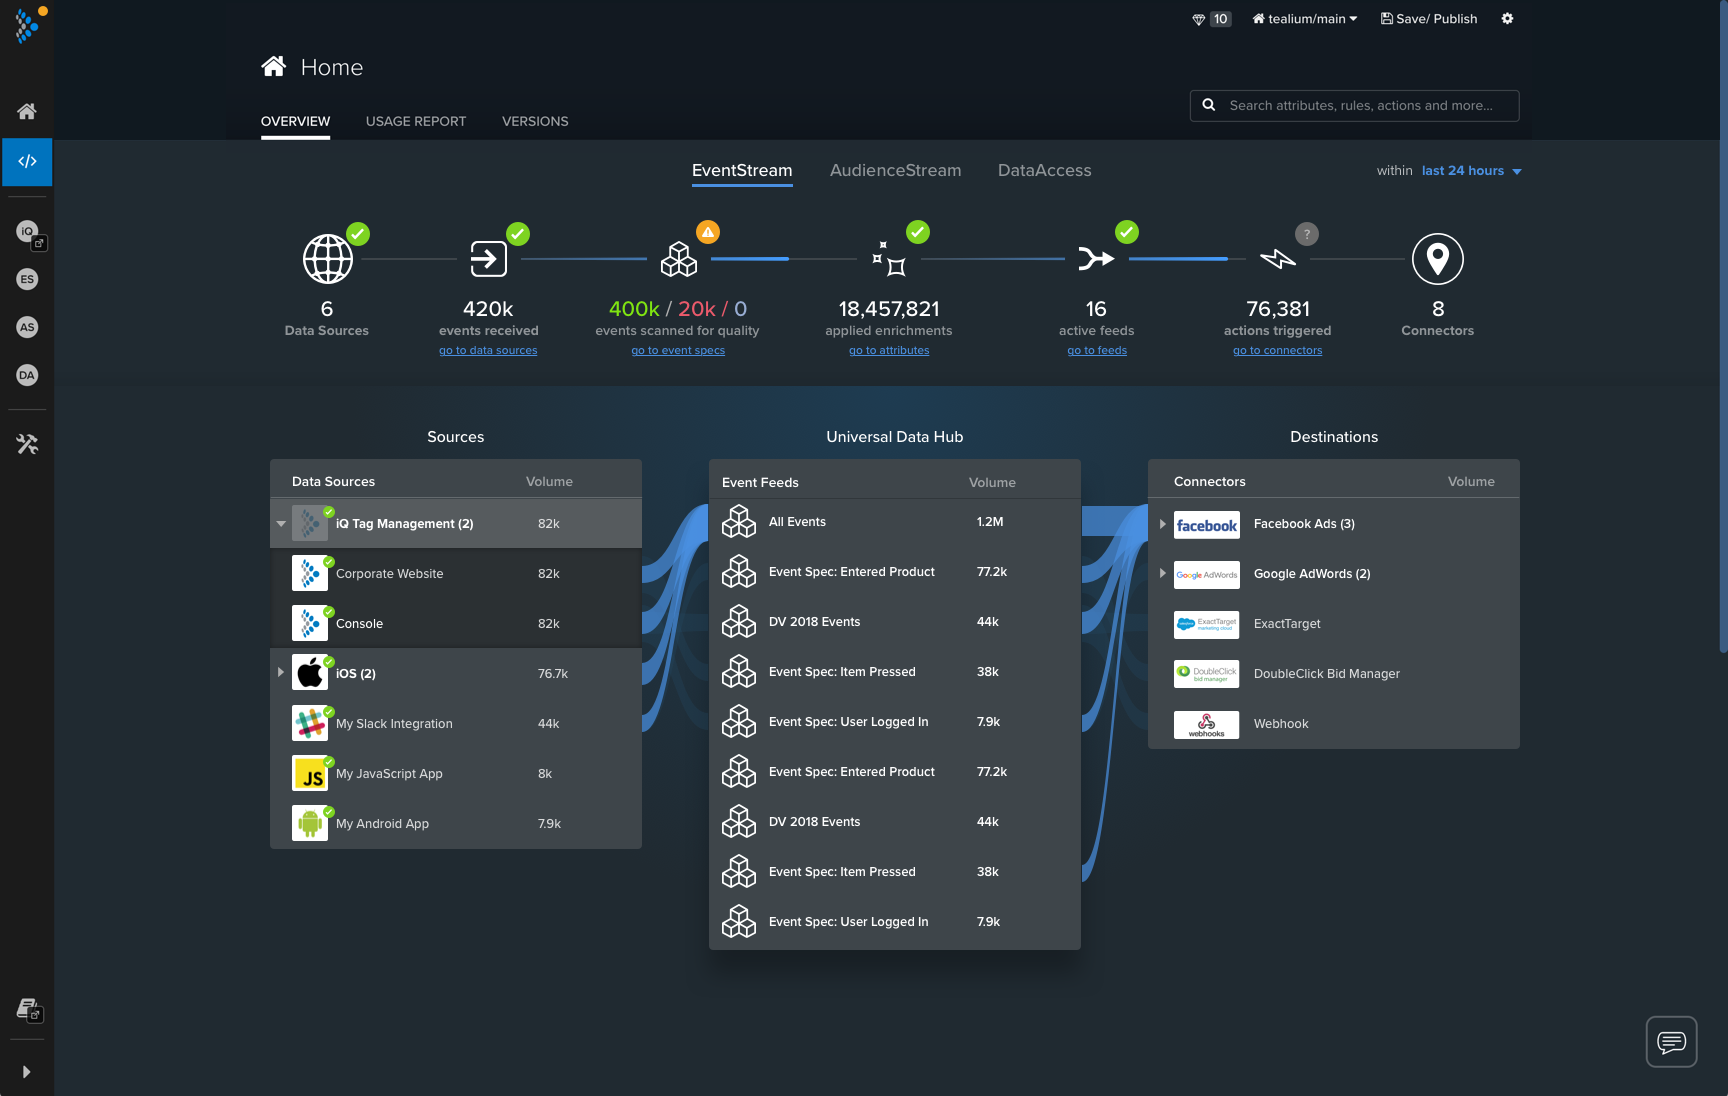Open the tealium/main profile dropdown
The width and height of the screenshot is (1728, 1096).
click(x=1304, y=18)
